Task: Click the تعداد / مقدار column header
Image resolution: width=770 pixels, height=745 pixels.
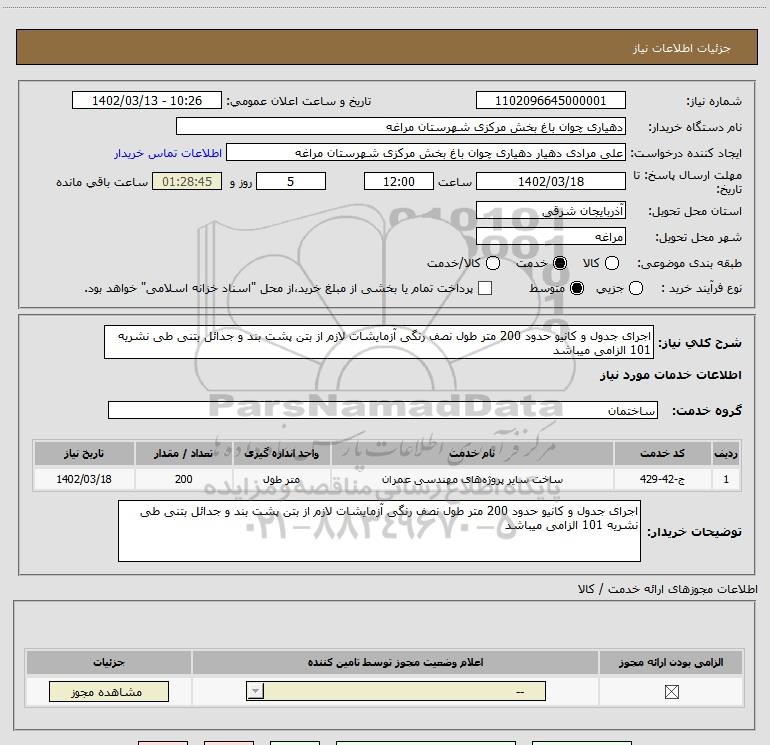Action: [x=183, y=453]
